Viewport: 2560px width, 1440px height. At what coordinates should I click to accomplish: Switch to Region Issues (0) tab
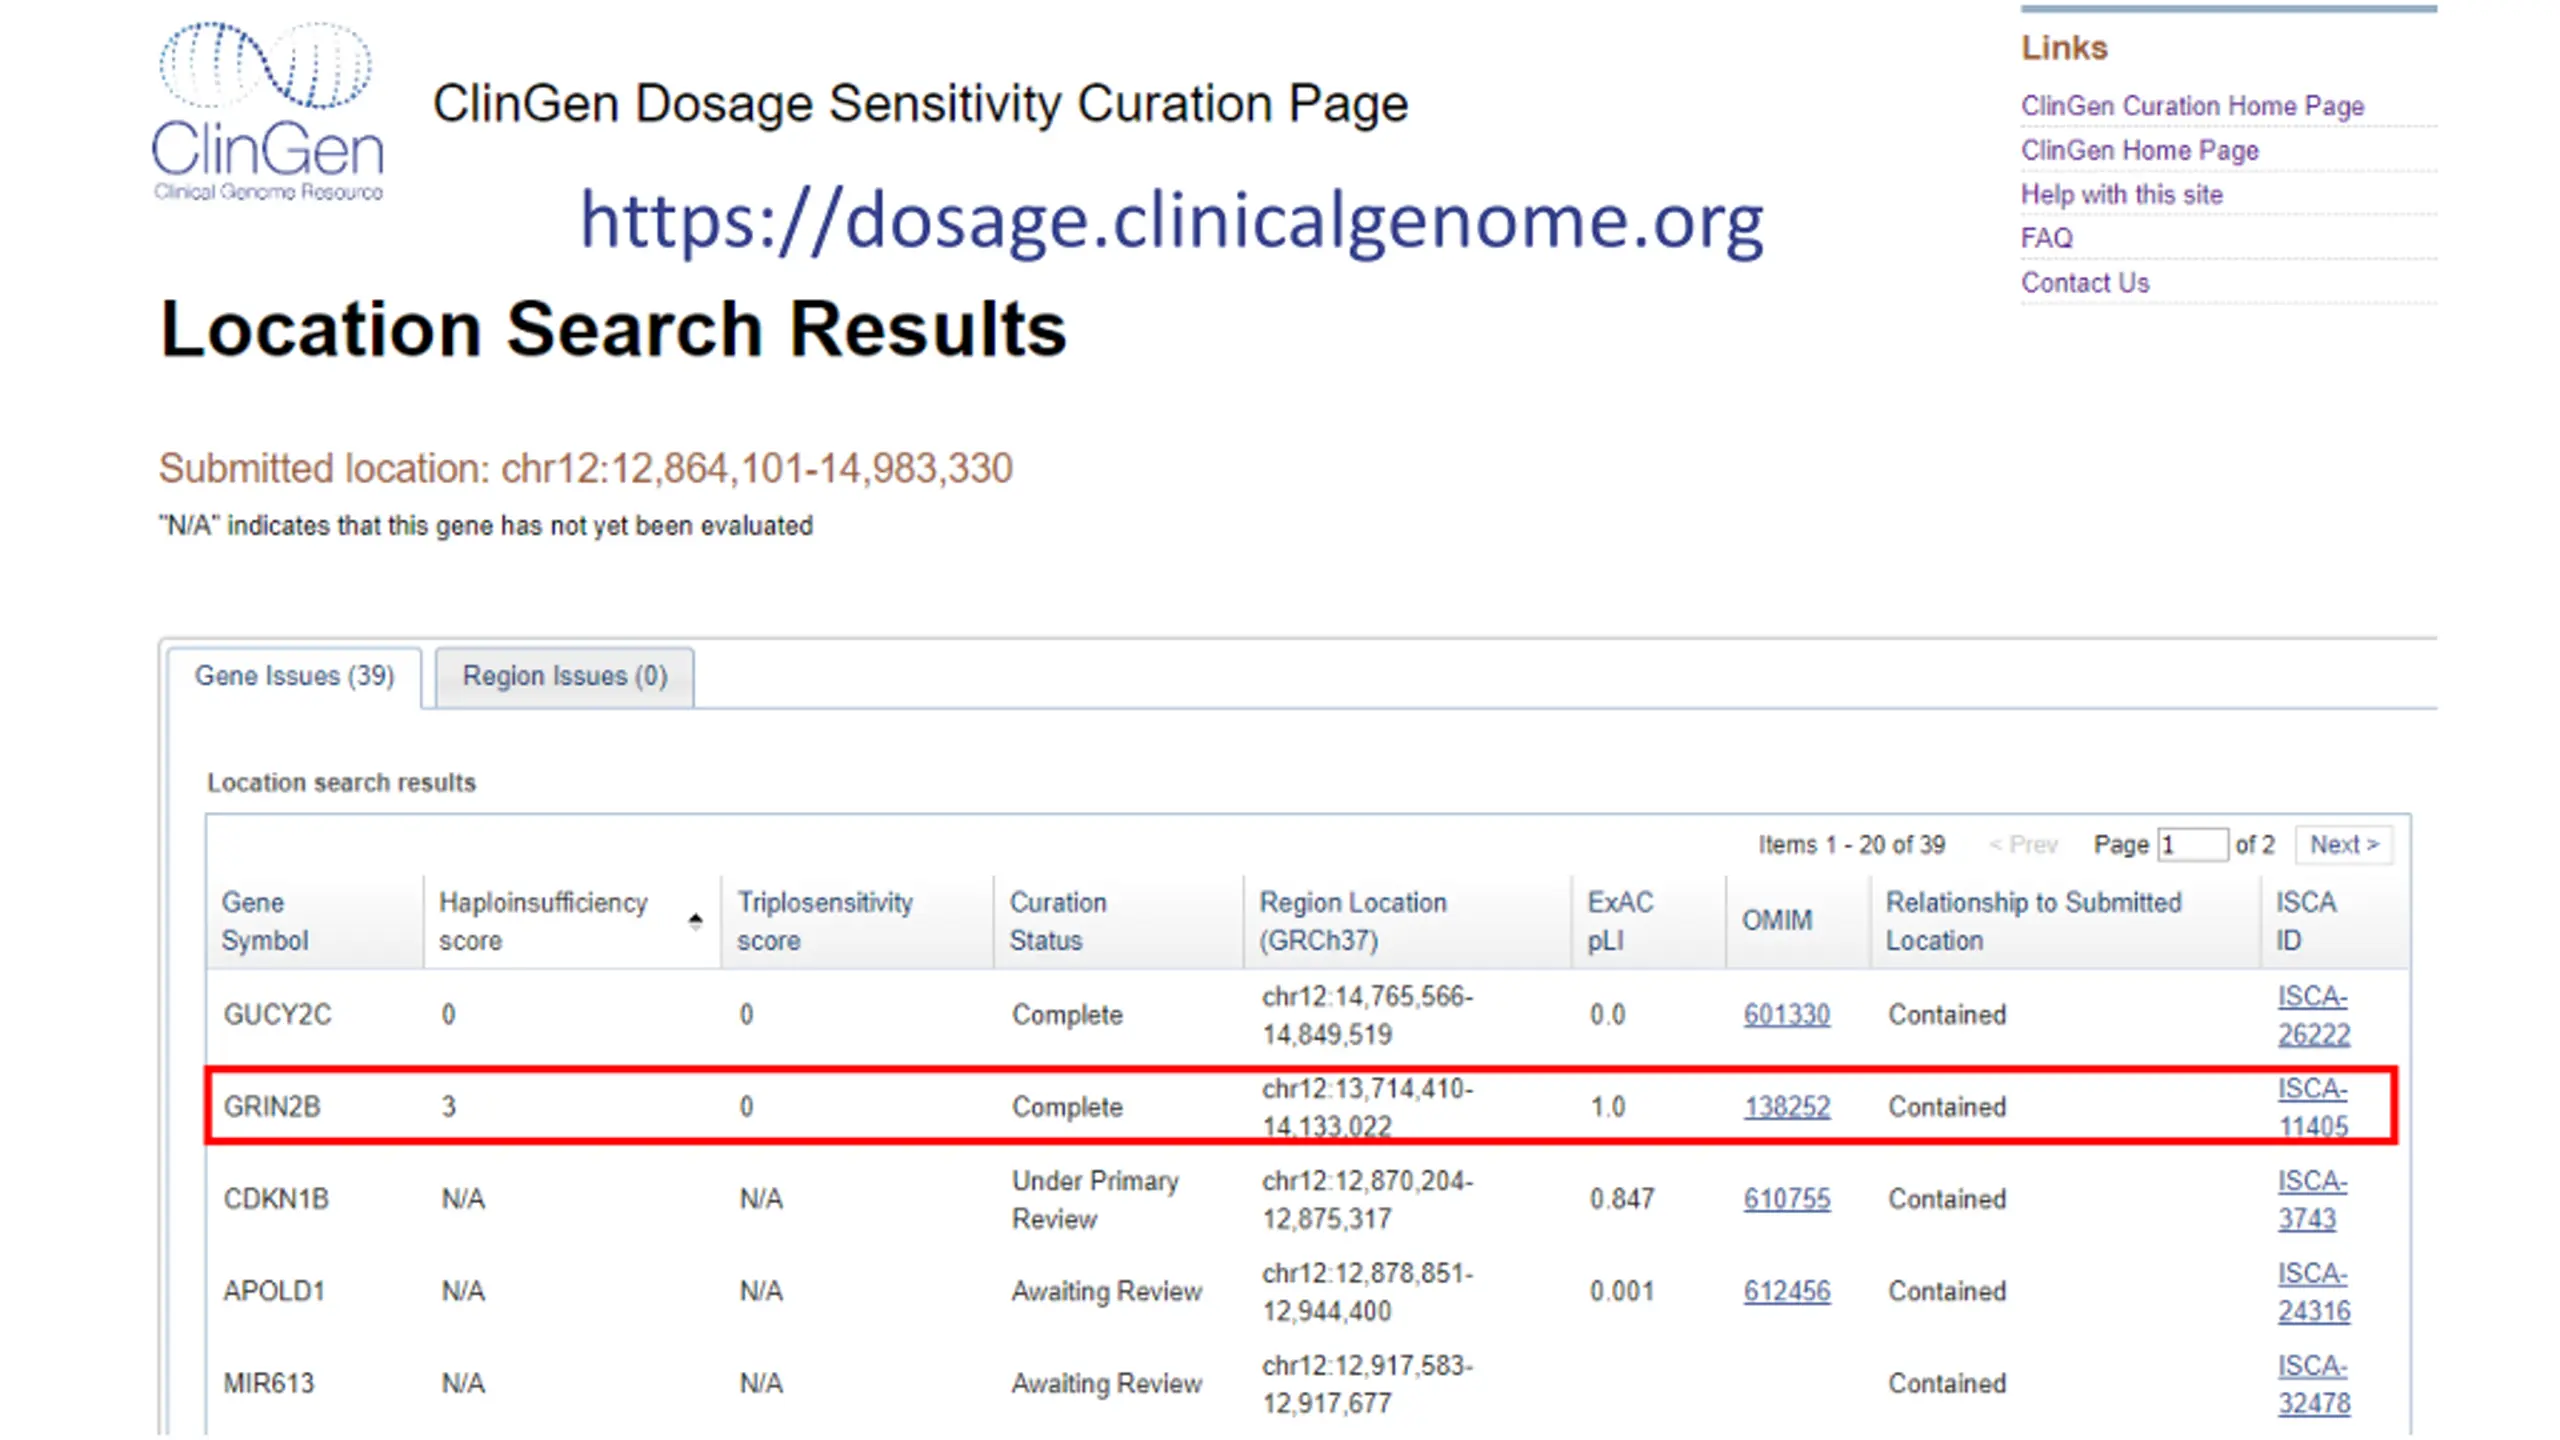(x=565, y=677)
